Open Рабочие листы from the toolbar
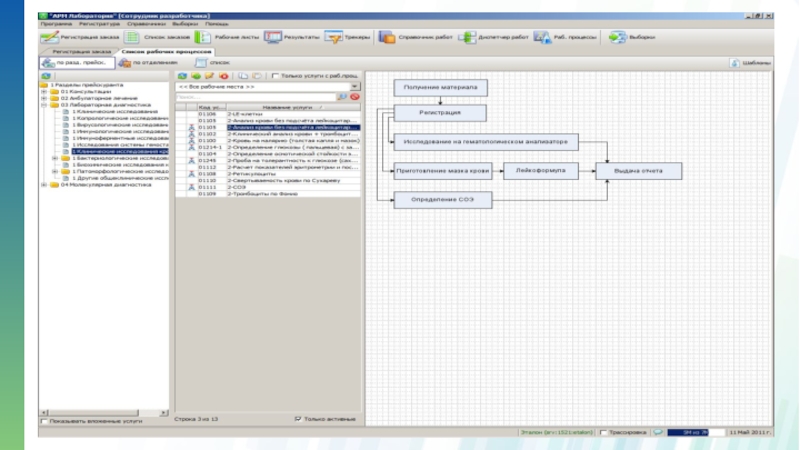 click(x=202, y=37)
